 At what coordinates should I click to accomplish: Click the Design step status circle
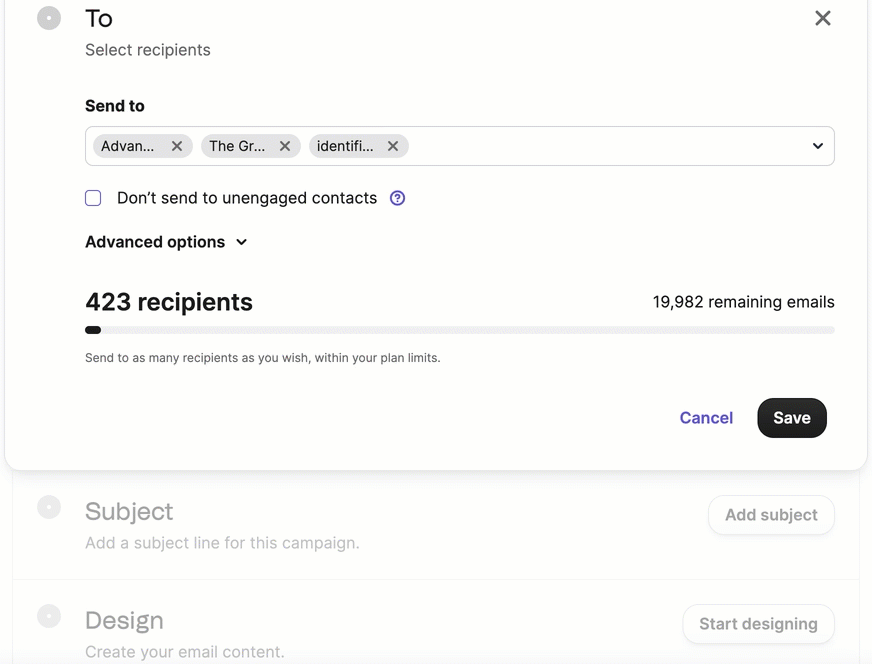pyautogui.click(x=49, y=616)
